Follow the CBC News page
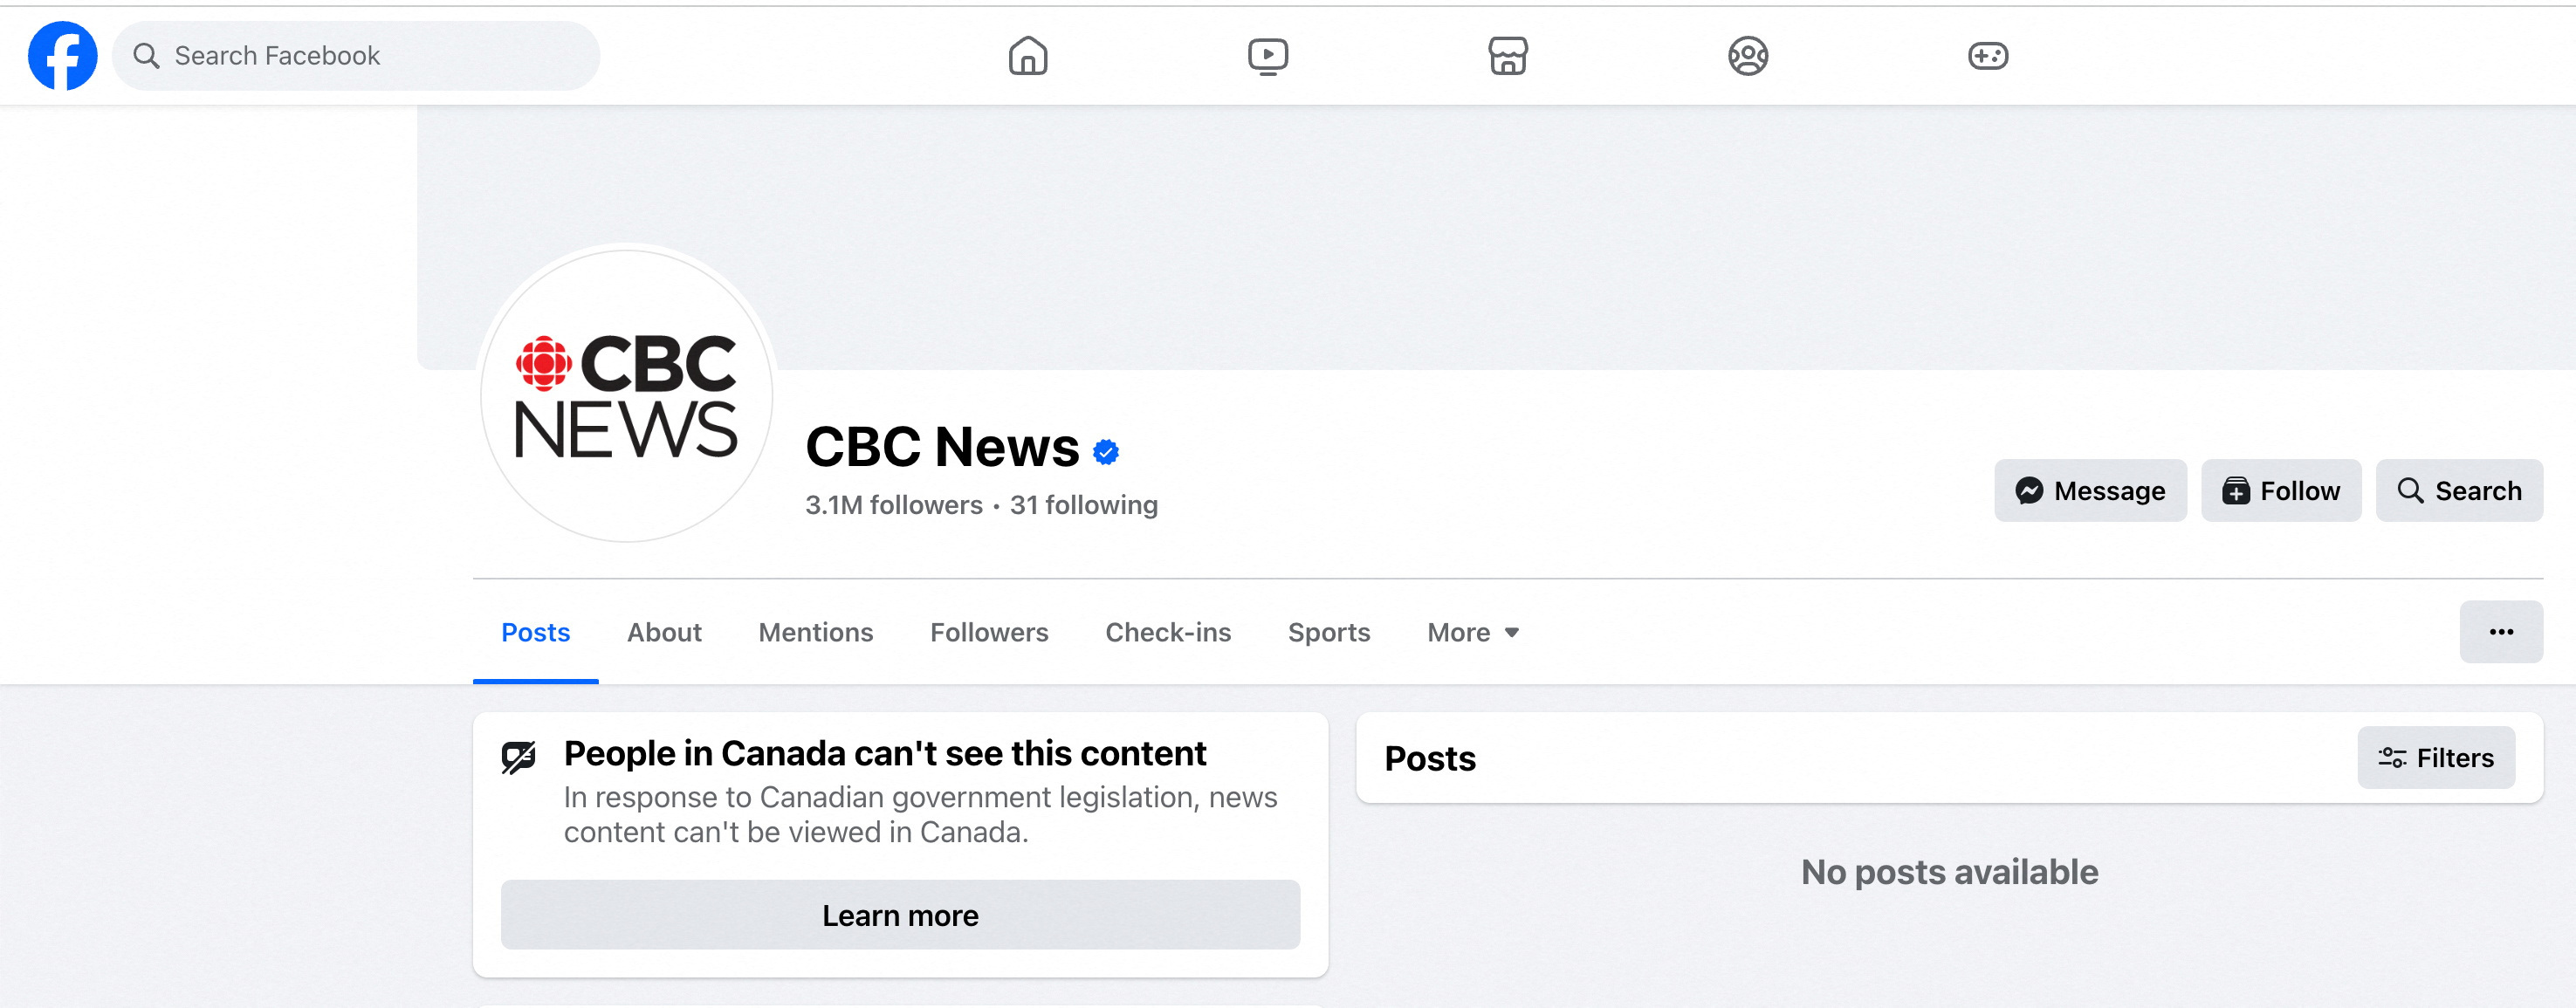 (x=2281, y=490)
